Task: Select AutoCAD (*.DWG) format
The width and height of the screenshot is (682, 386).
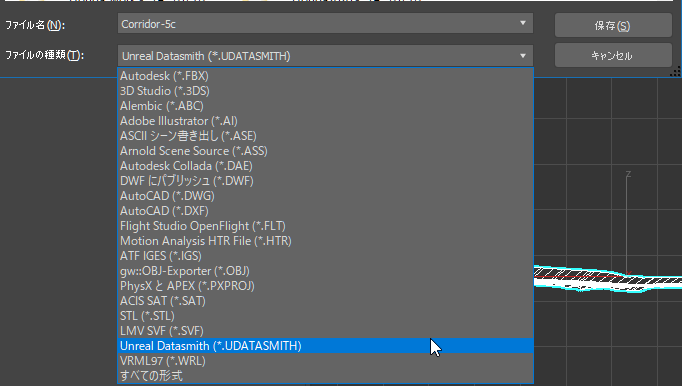Action: click(325, 196)
